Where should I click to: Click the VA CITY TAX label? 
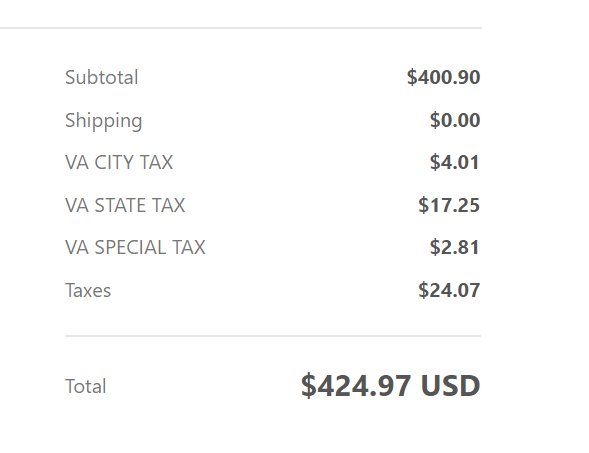tap(119, 163)
